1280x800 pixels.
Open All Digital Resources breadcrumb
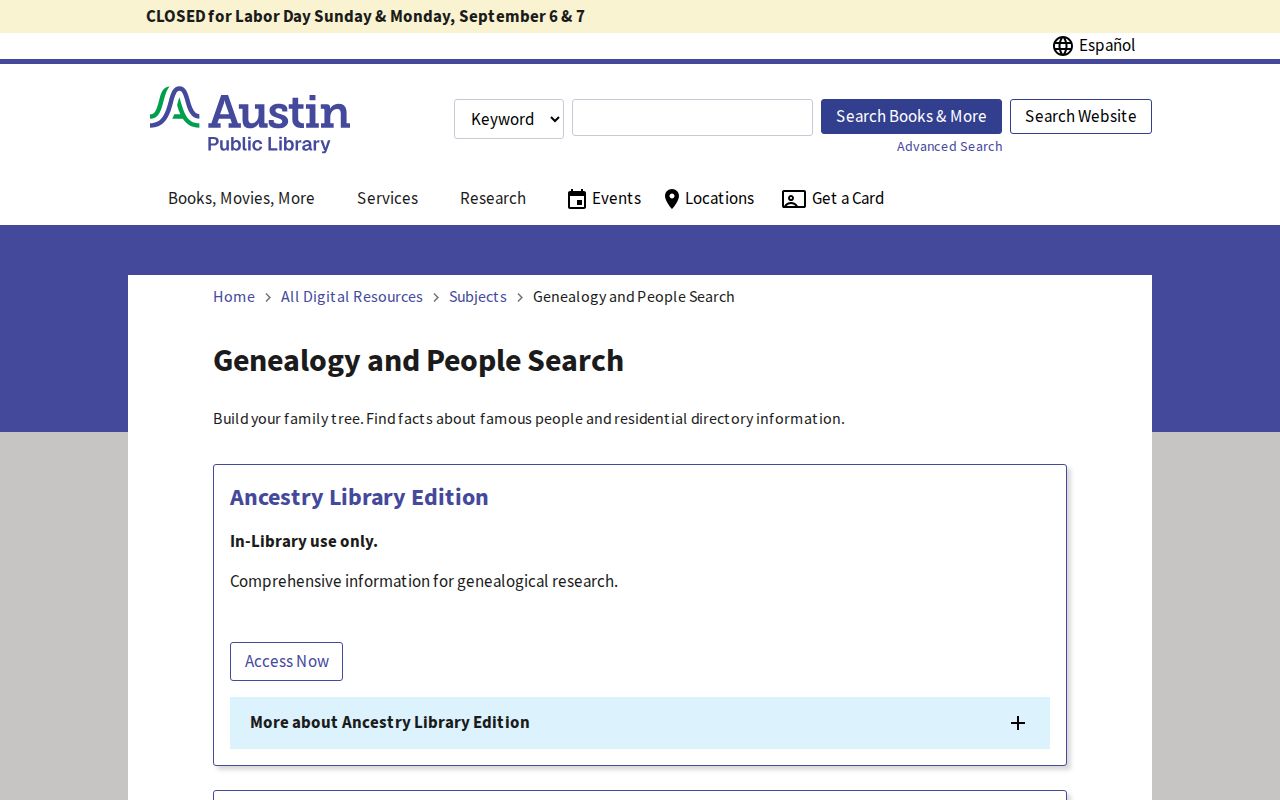point(352,296)
